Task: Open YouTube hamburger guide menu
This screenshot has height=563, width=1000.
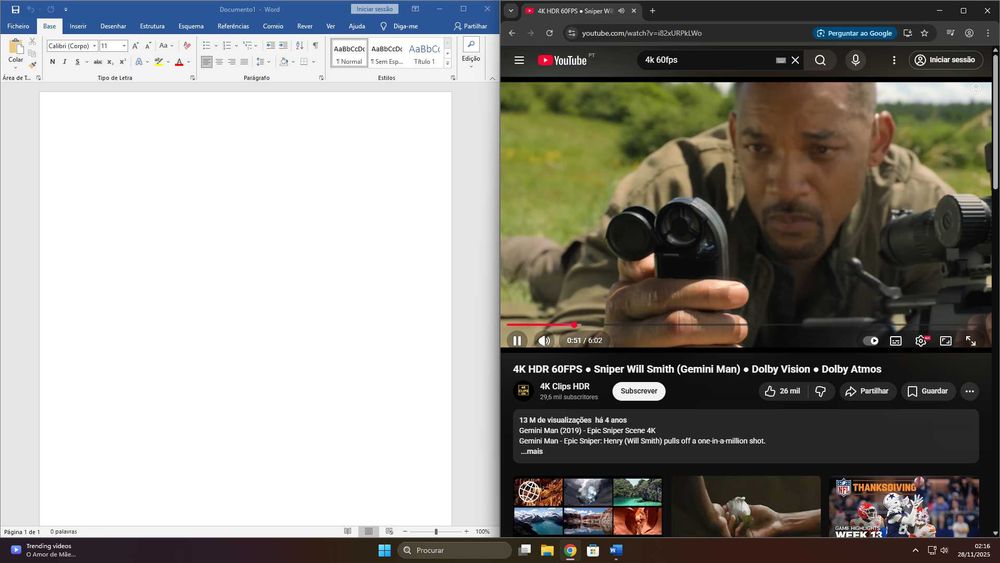Action: (x=519, y=60)
